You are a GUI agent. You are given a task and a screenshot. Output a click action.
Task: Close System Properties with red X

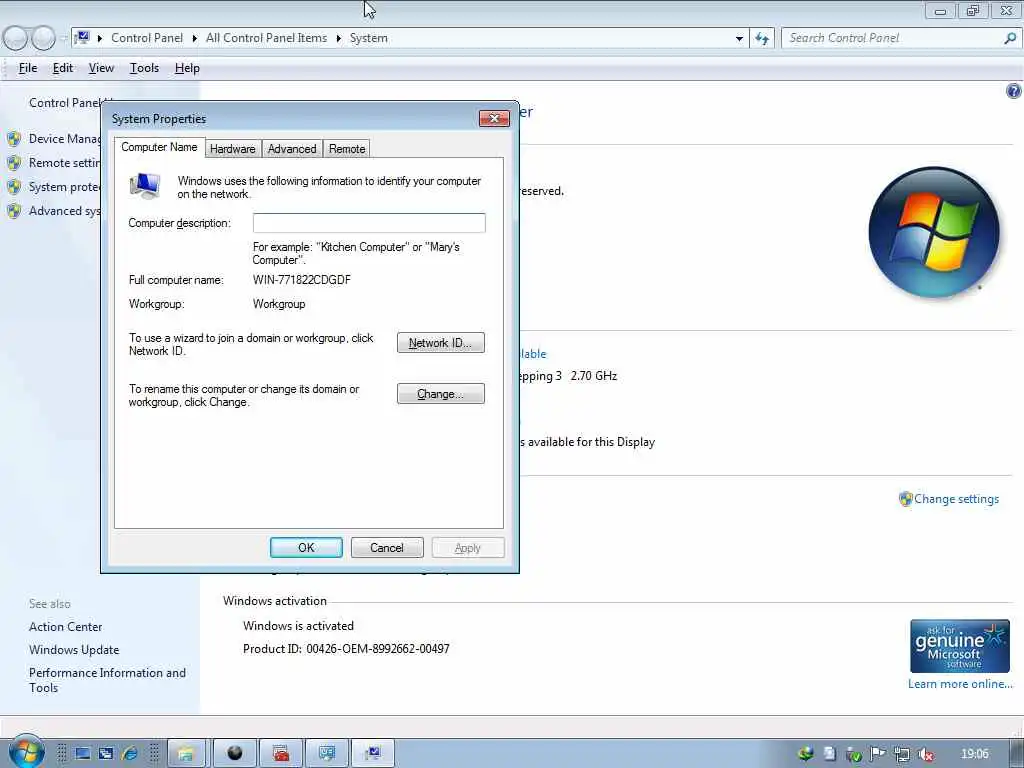494,118
